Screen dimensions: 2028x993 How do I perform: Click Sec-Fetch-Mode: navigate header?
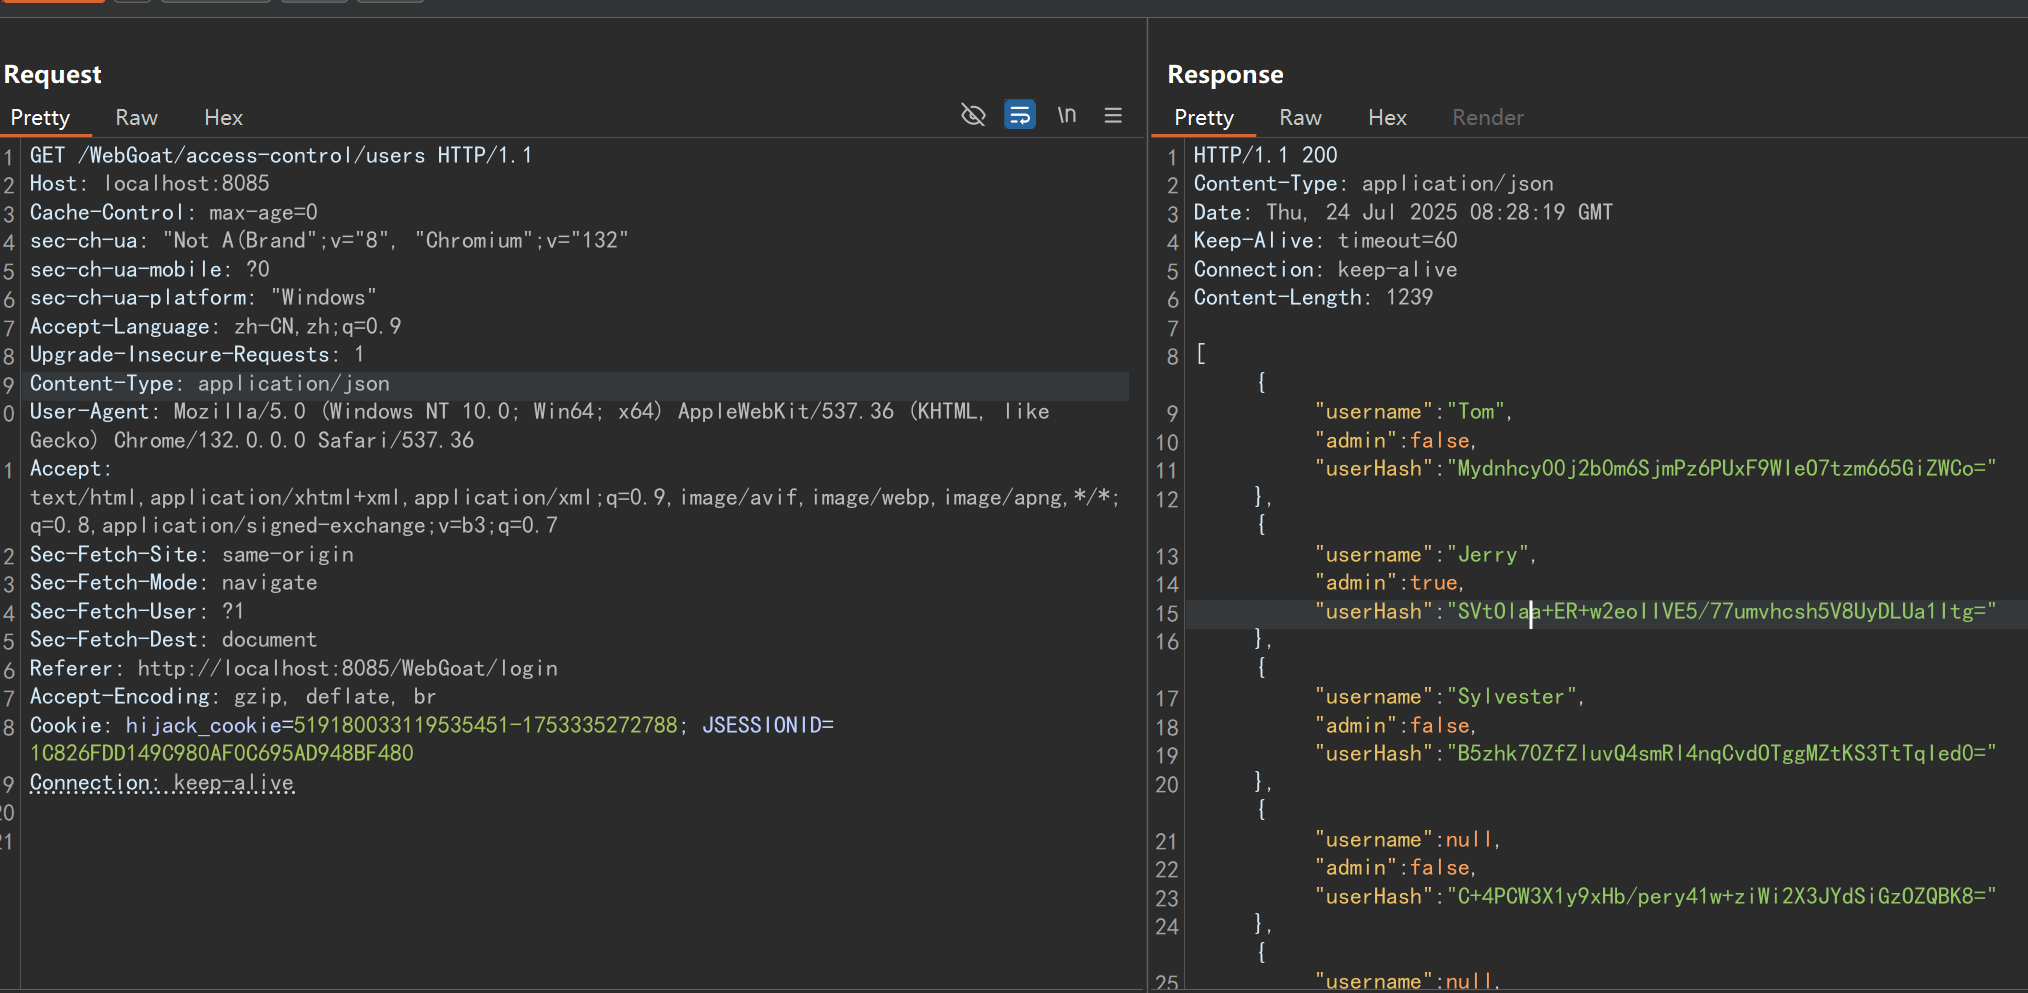pyautogui.click(x=173, y=583)
